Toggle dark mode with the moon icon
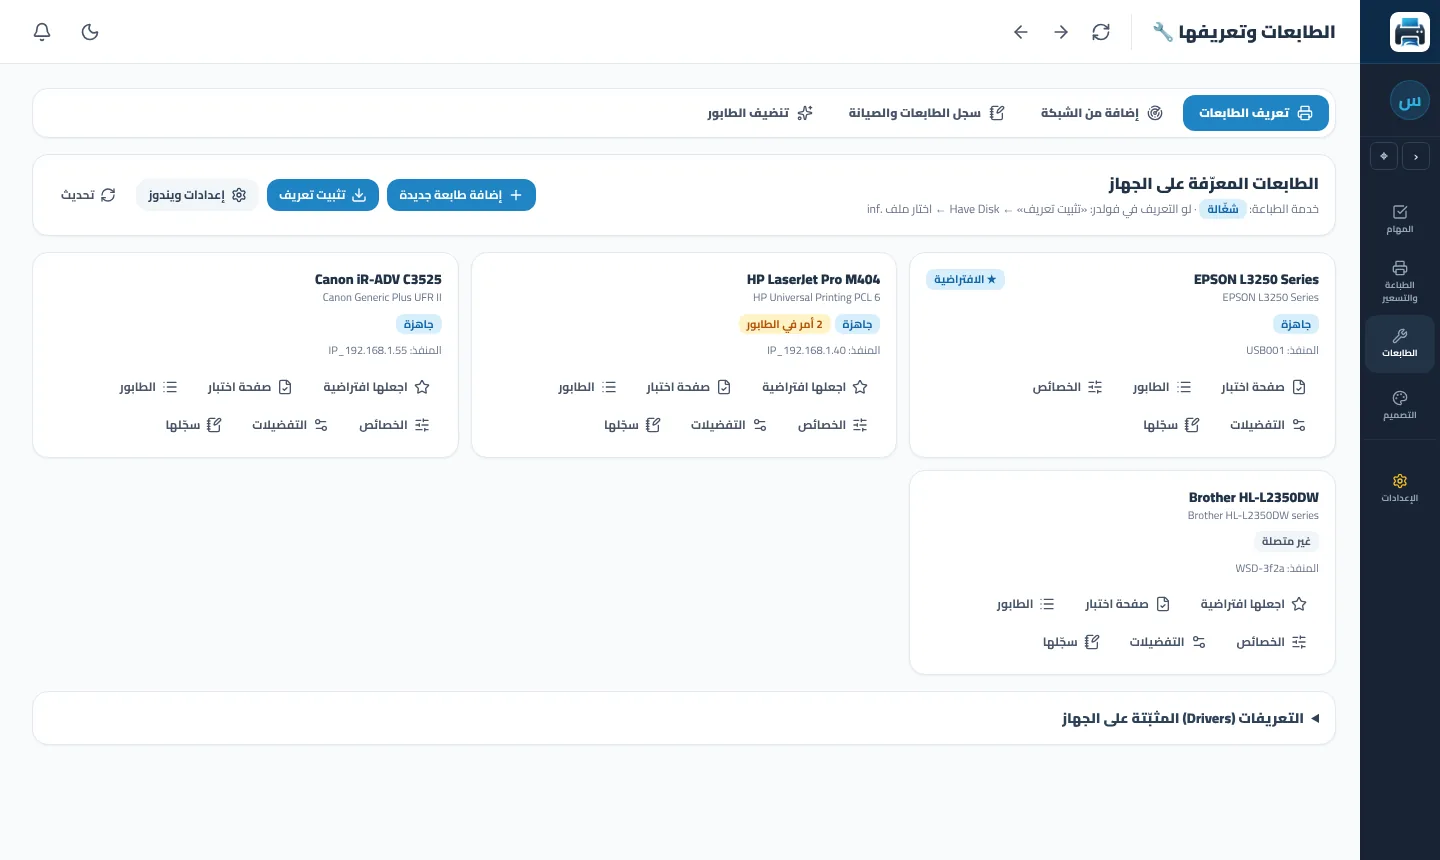This screenshot has width=1440, height=860. [x=90, y=32]
